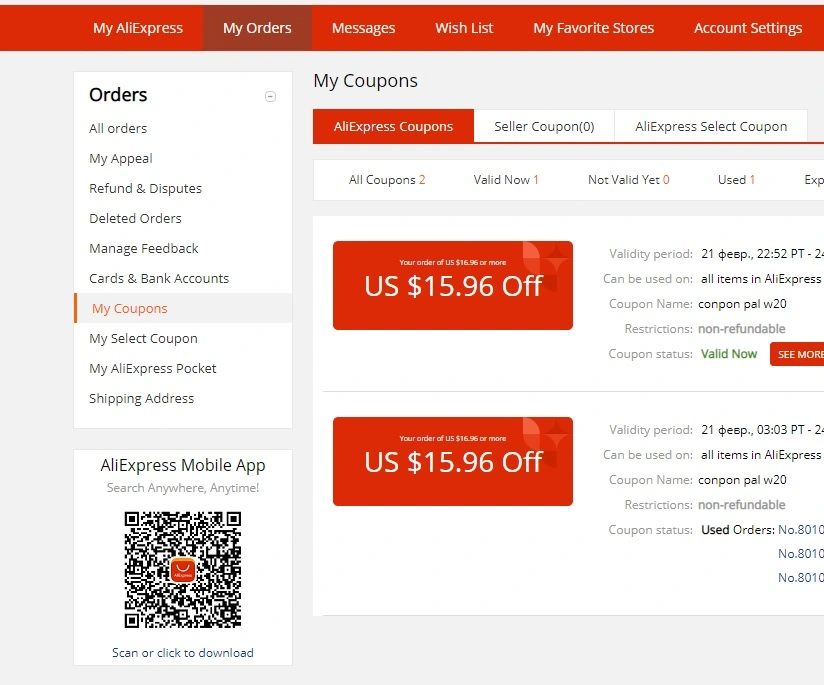Open My Orders in top navigation
The width and height of the screenshot is (824, 685).
(x=257, y=28)
